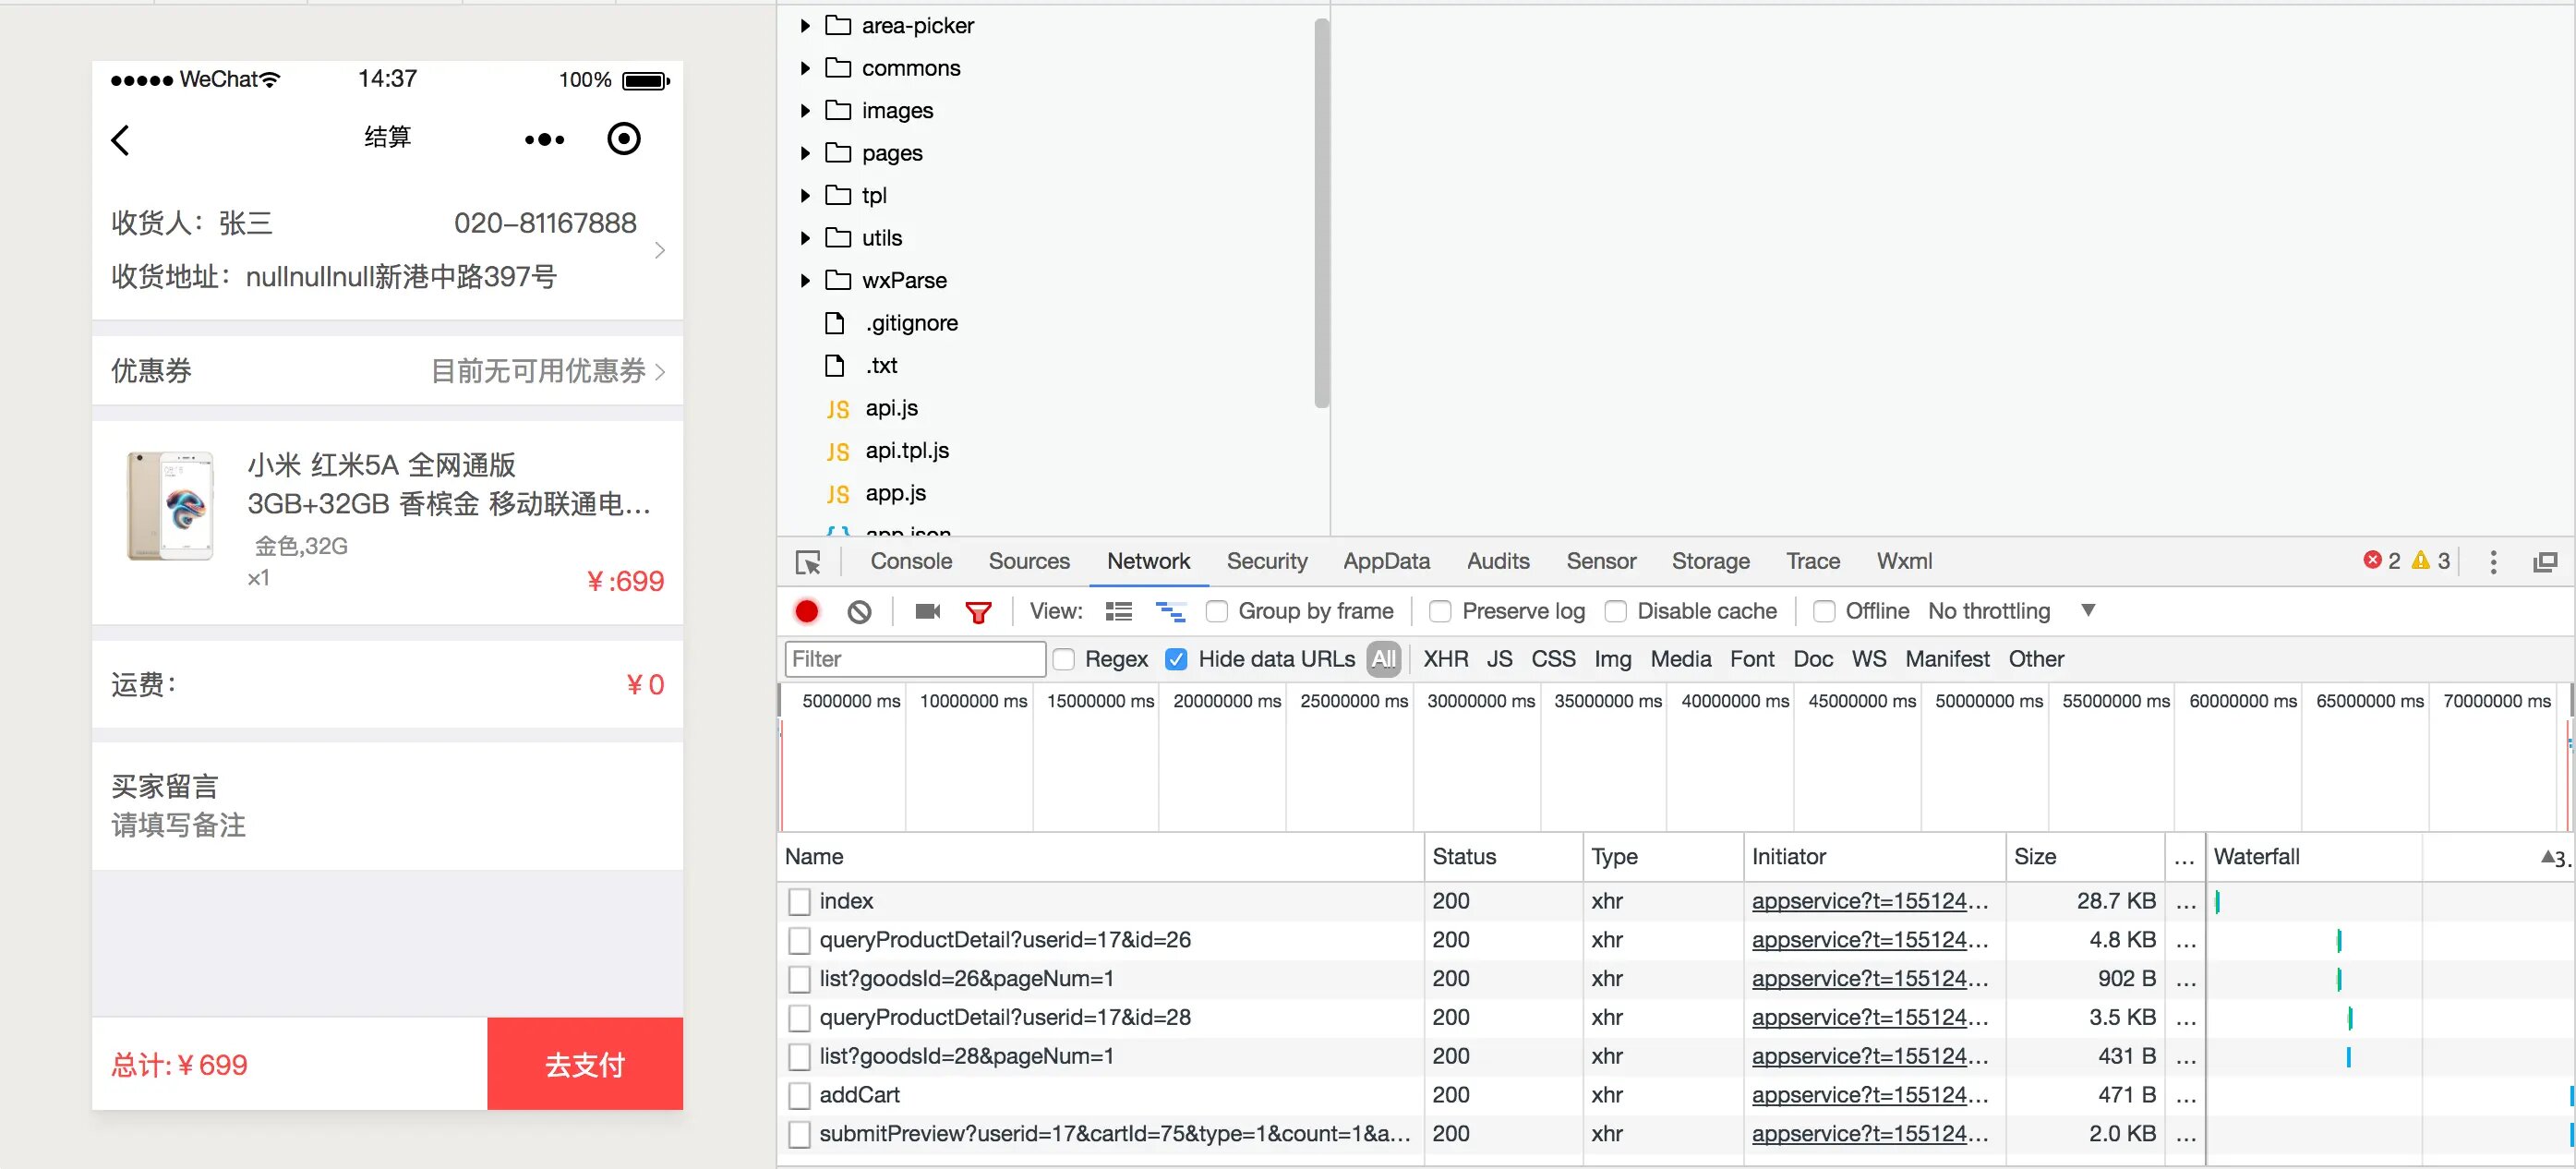The width and height of the screenshot is (2576, 1169).
Task: Switch to the Audits tab
Action: point(1498,561)
